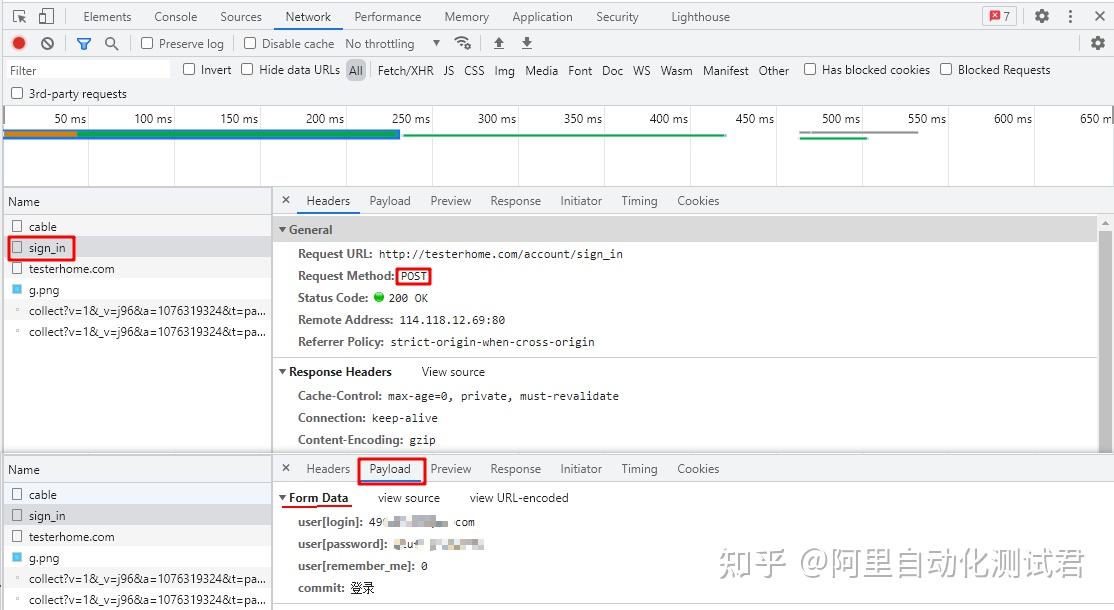1114x610 pixels.
Task: Open DevTools settings gear at top
Action: click(x=1042, y=16)
